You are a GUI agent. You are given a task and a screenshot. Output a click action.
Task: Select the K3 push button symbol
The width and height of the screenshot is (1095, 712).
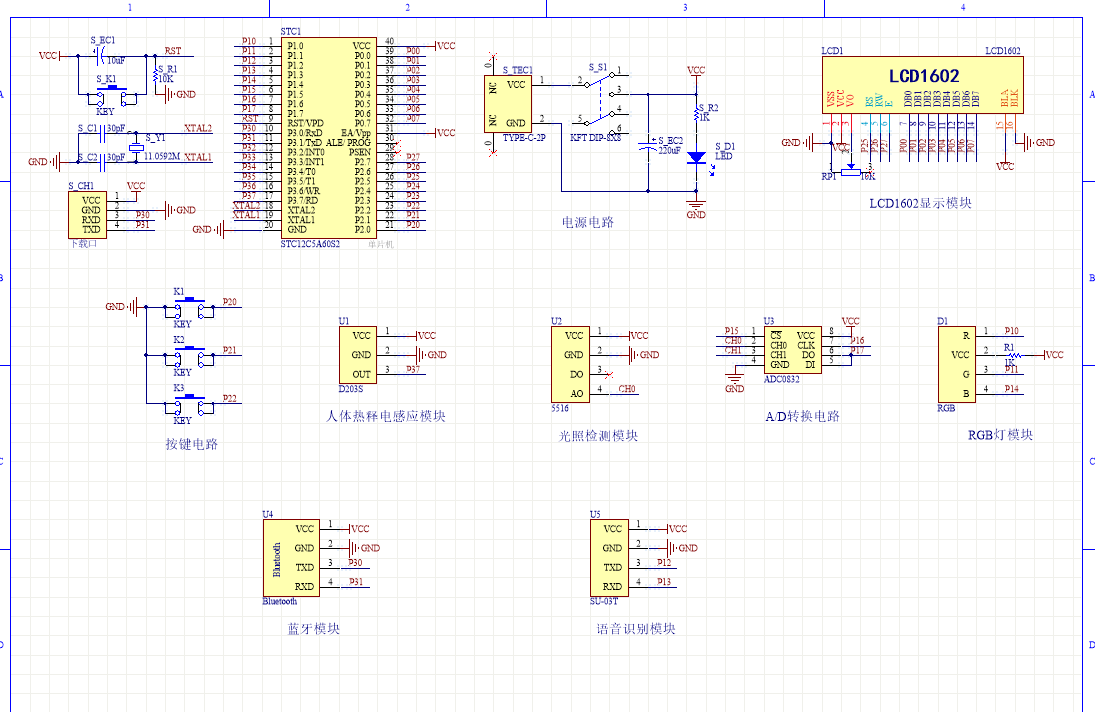pyautogui.click(x=190, y=403)
